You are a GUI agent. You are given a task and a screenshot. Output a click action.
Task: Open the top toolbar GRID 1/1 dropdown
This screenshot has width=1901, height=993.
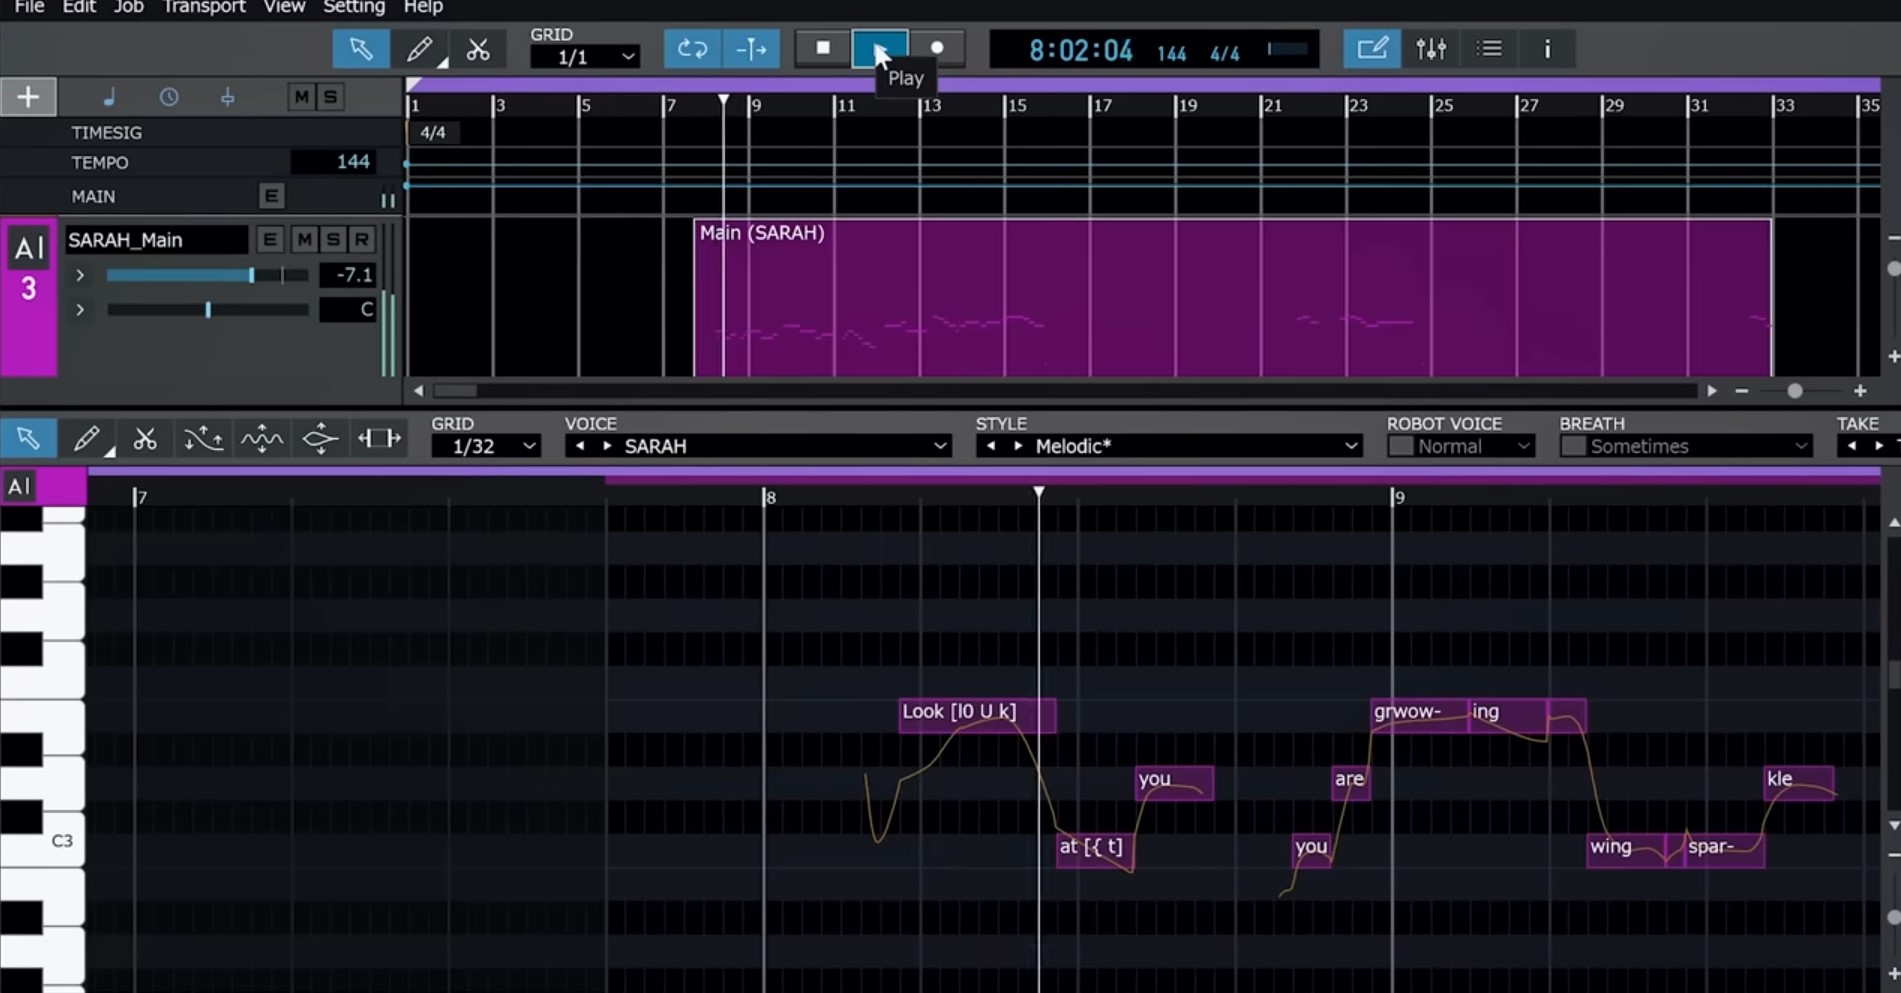tap(585, 57)
